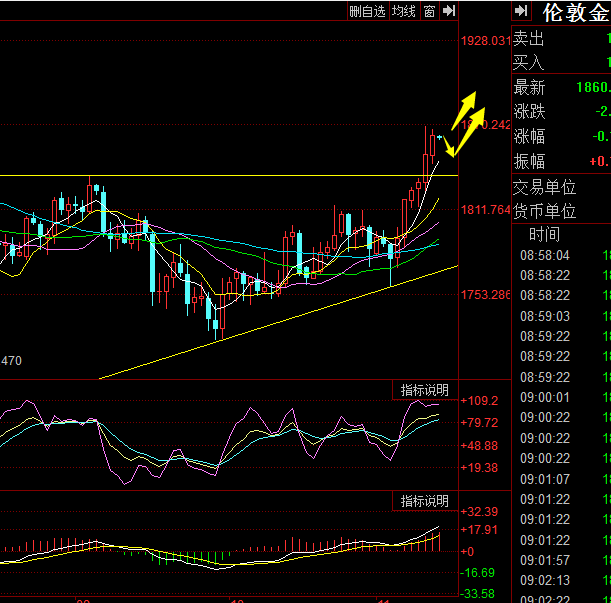Click the 最新 latest price label
611x603 pixels.
[529, 87]
